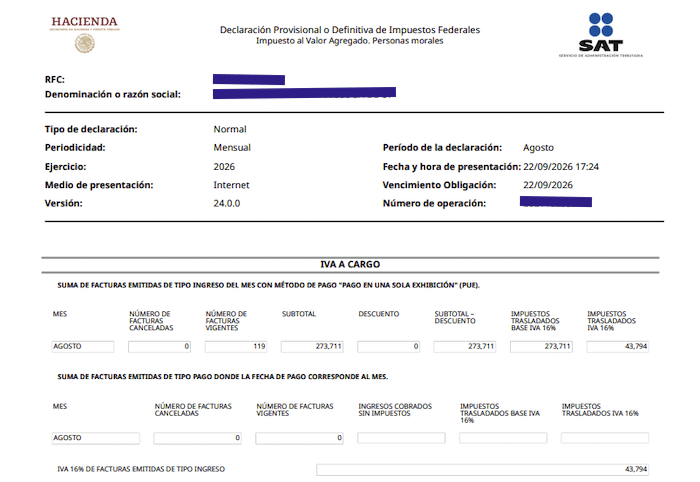
Task: Select Fecha y hora de presentación label
Action: pyautogui.click(x=452, y=167)
